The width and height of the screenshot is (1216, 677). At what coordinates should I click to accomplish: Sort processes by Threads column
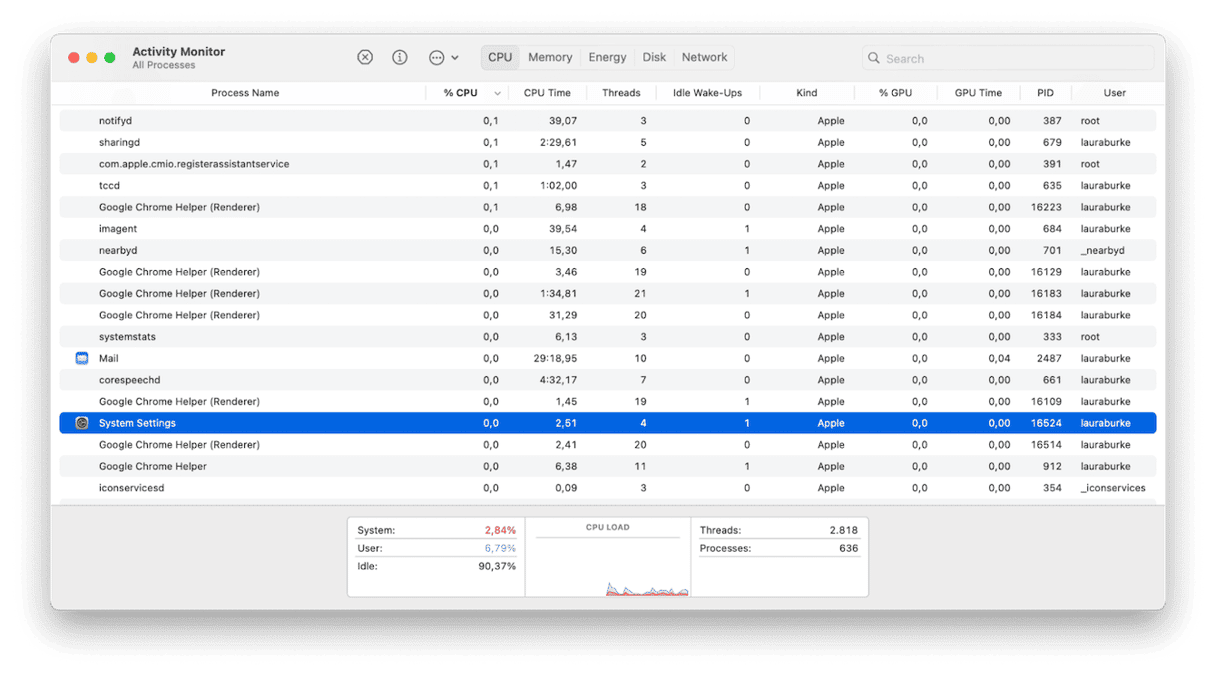point(621,92)
